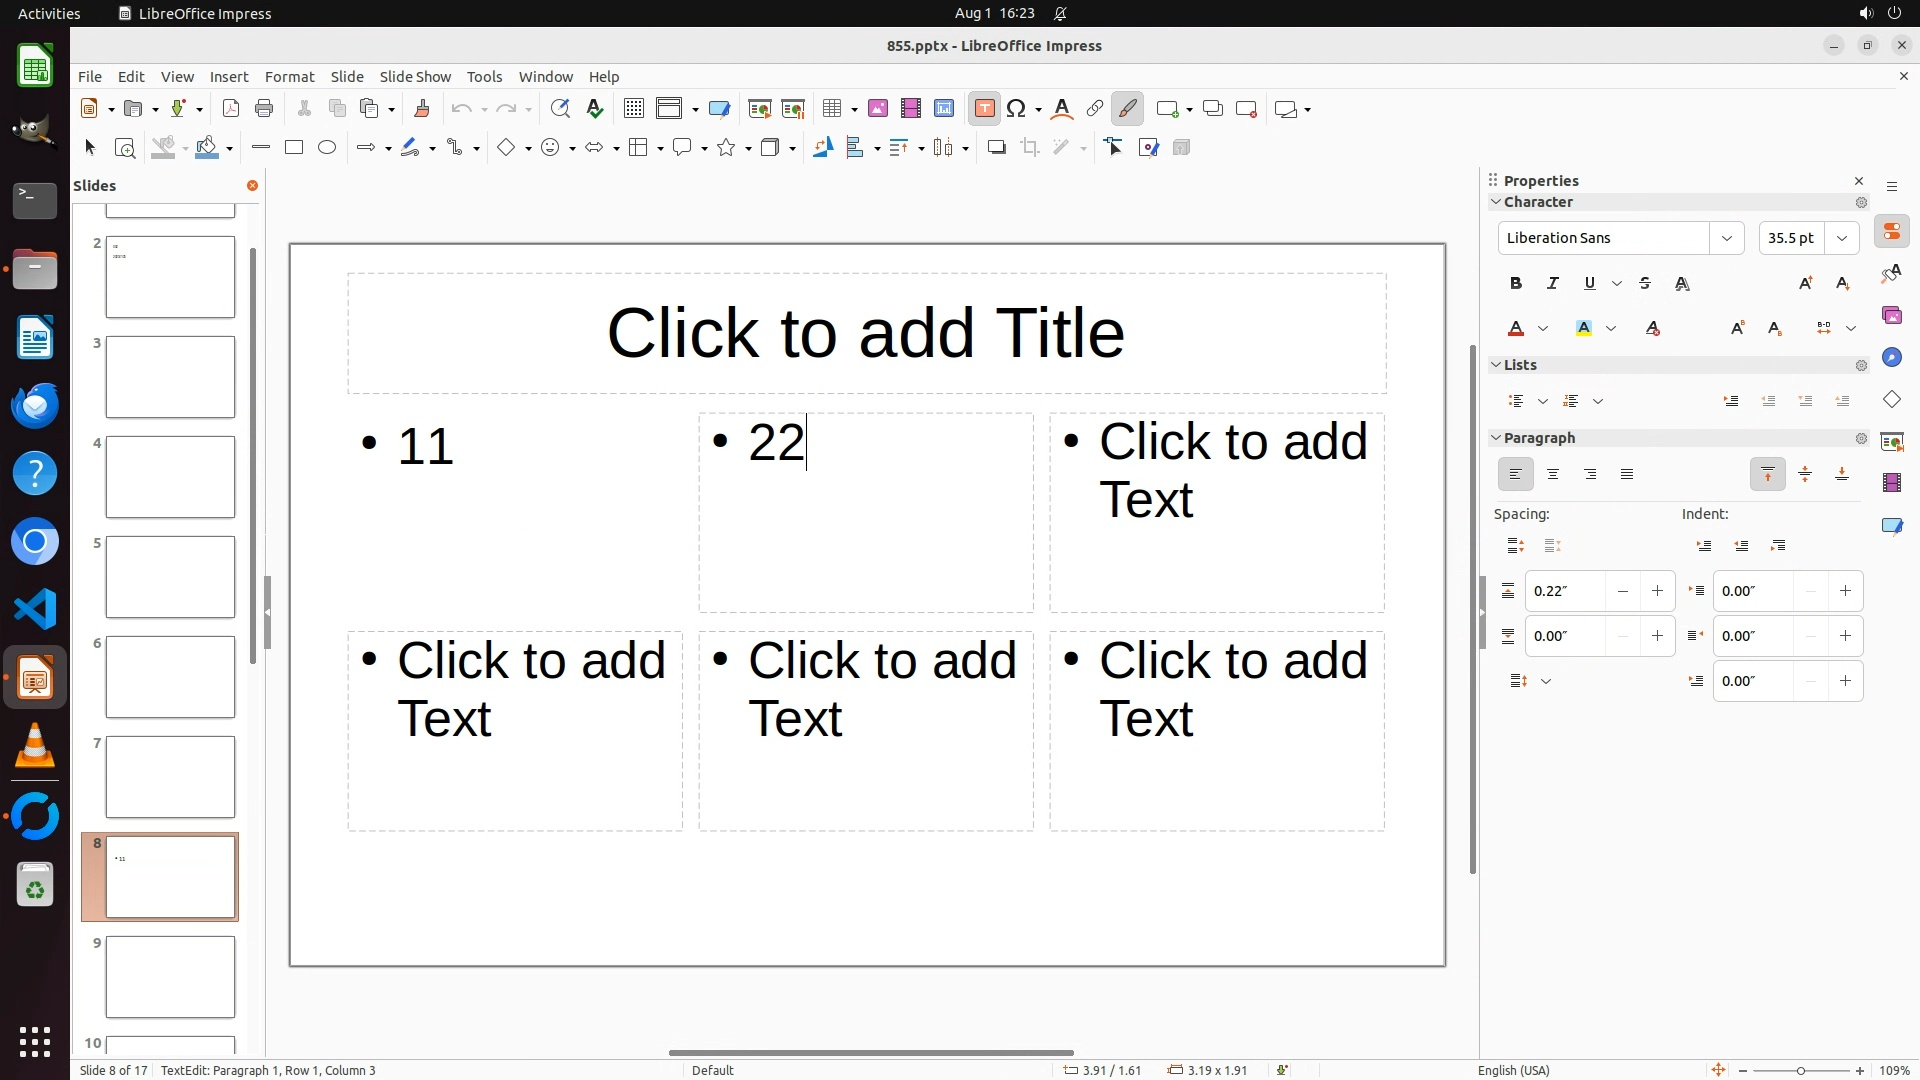Image resolution: width=1920 pixels, height=1080 pixels.
Task: Insert a text box from the toolbar
Action: coord(984,109)
